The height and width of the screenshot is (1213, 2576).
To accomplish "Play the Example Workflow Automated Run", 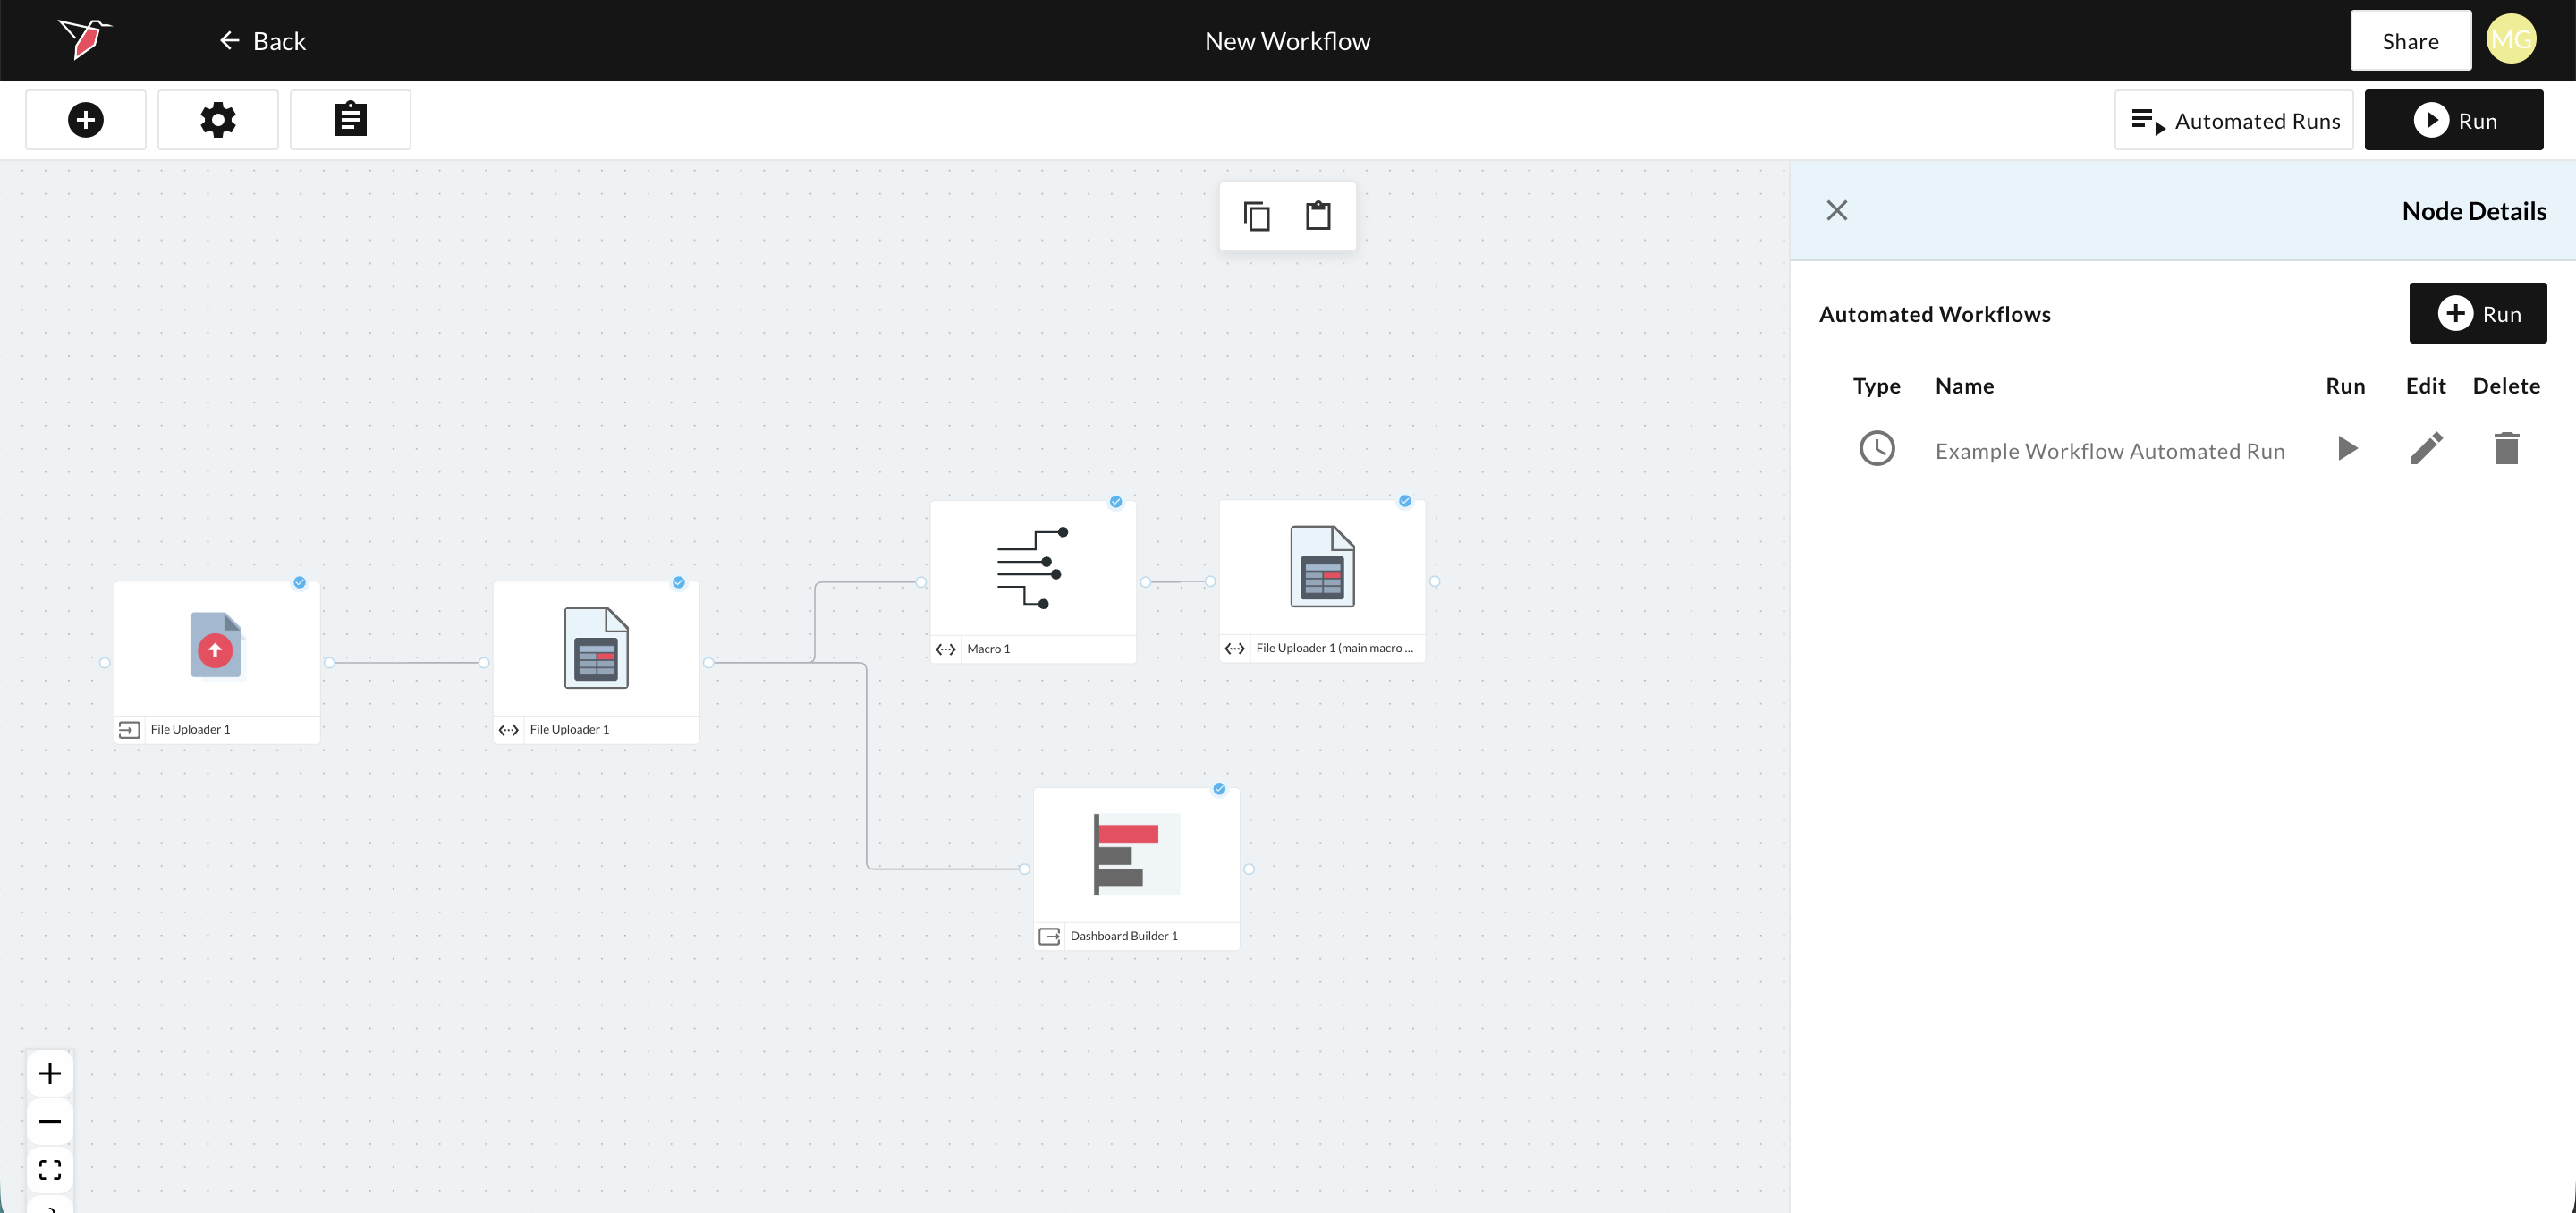I will 2347,449.
